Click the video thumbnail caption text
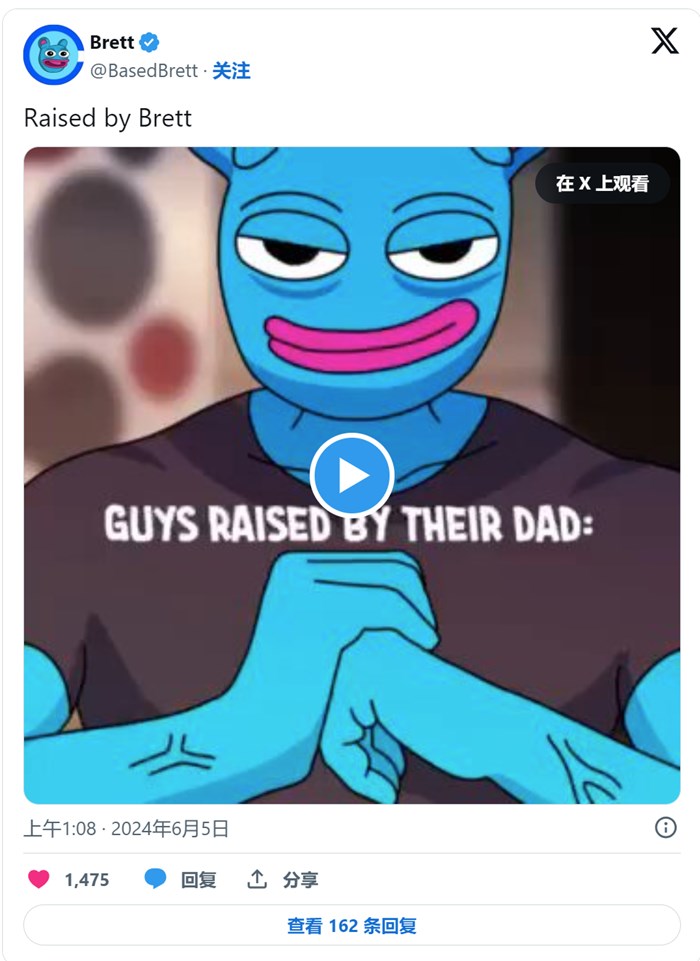The width and height of the screenshot is (700, 961). (x=349, y=525)
